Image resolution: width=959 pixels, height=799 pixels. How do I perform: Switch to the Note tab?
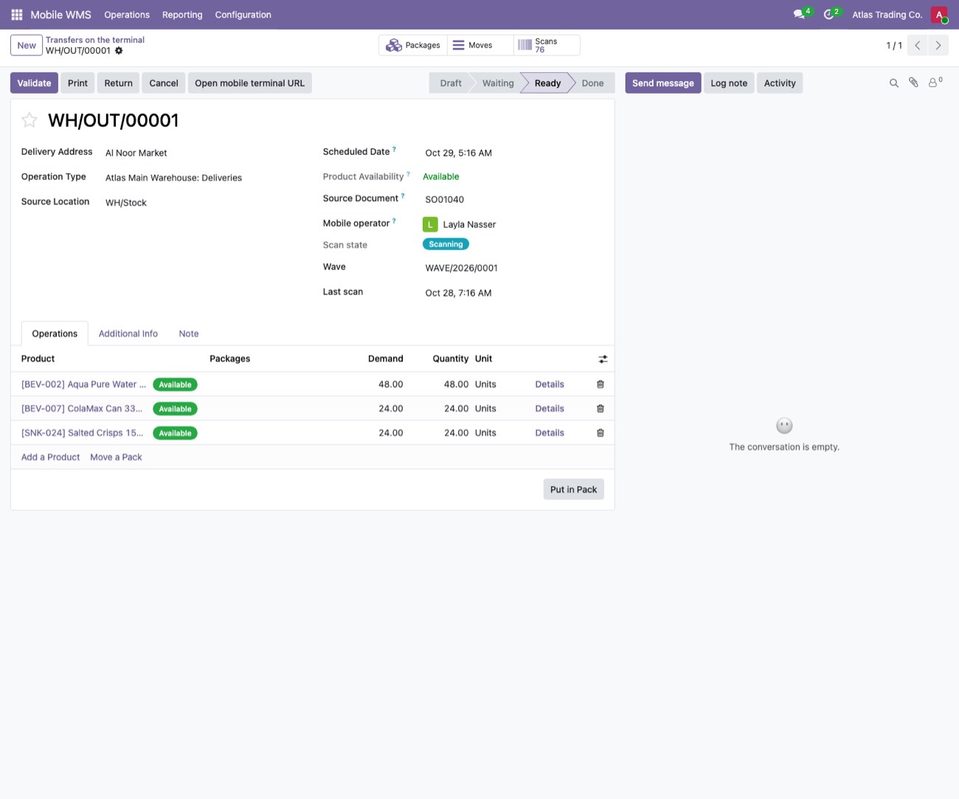(x=188, y=333)
